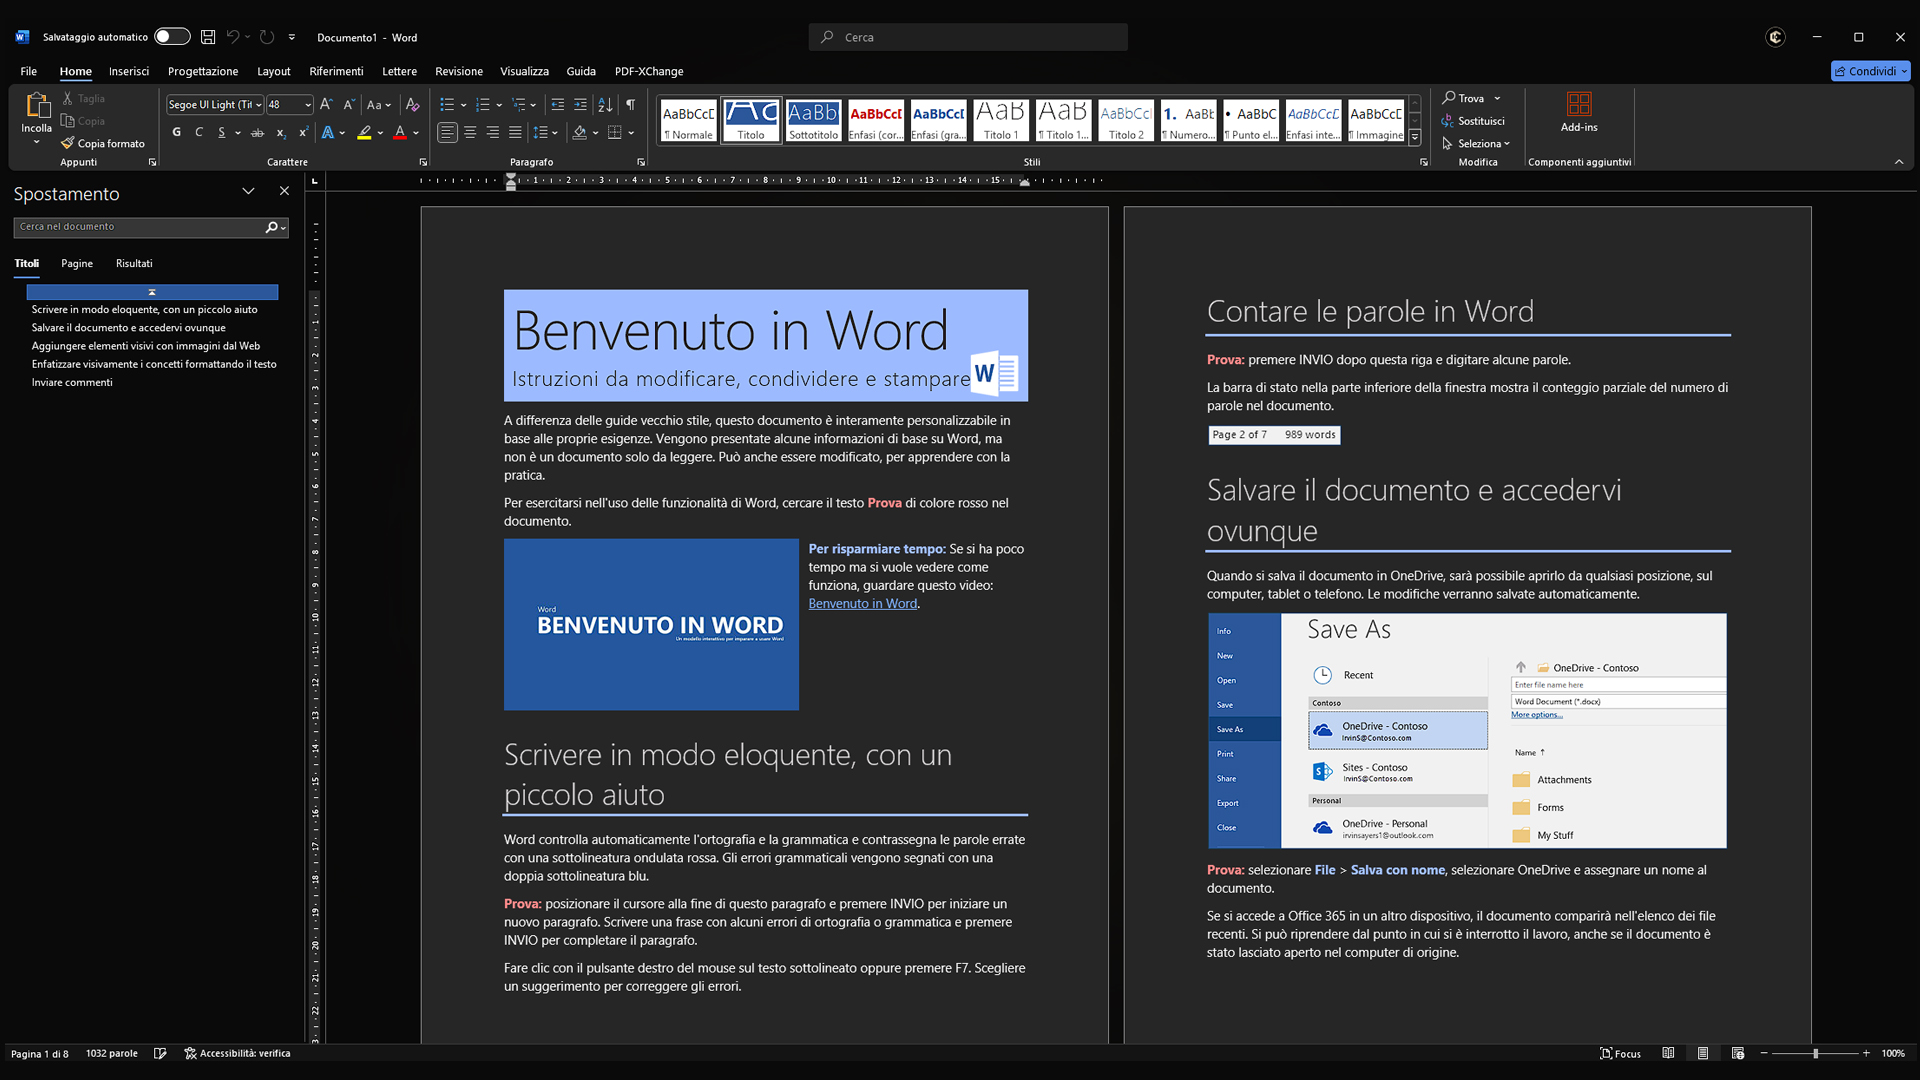Switch to Web Layout view in status bar

(x=1738, y=1053)
